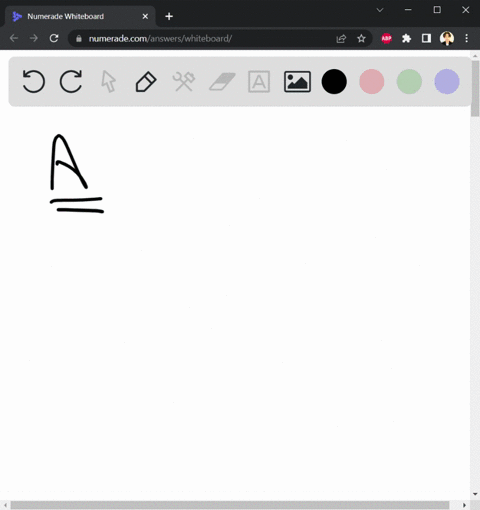Toggle the browser side panel
The image size is (480, 510).
click(426, 39)
